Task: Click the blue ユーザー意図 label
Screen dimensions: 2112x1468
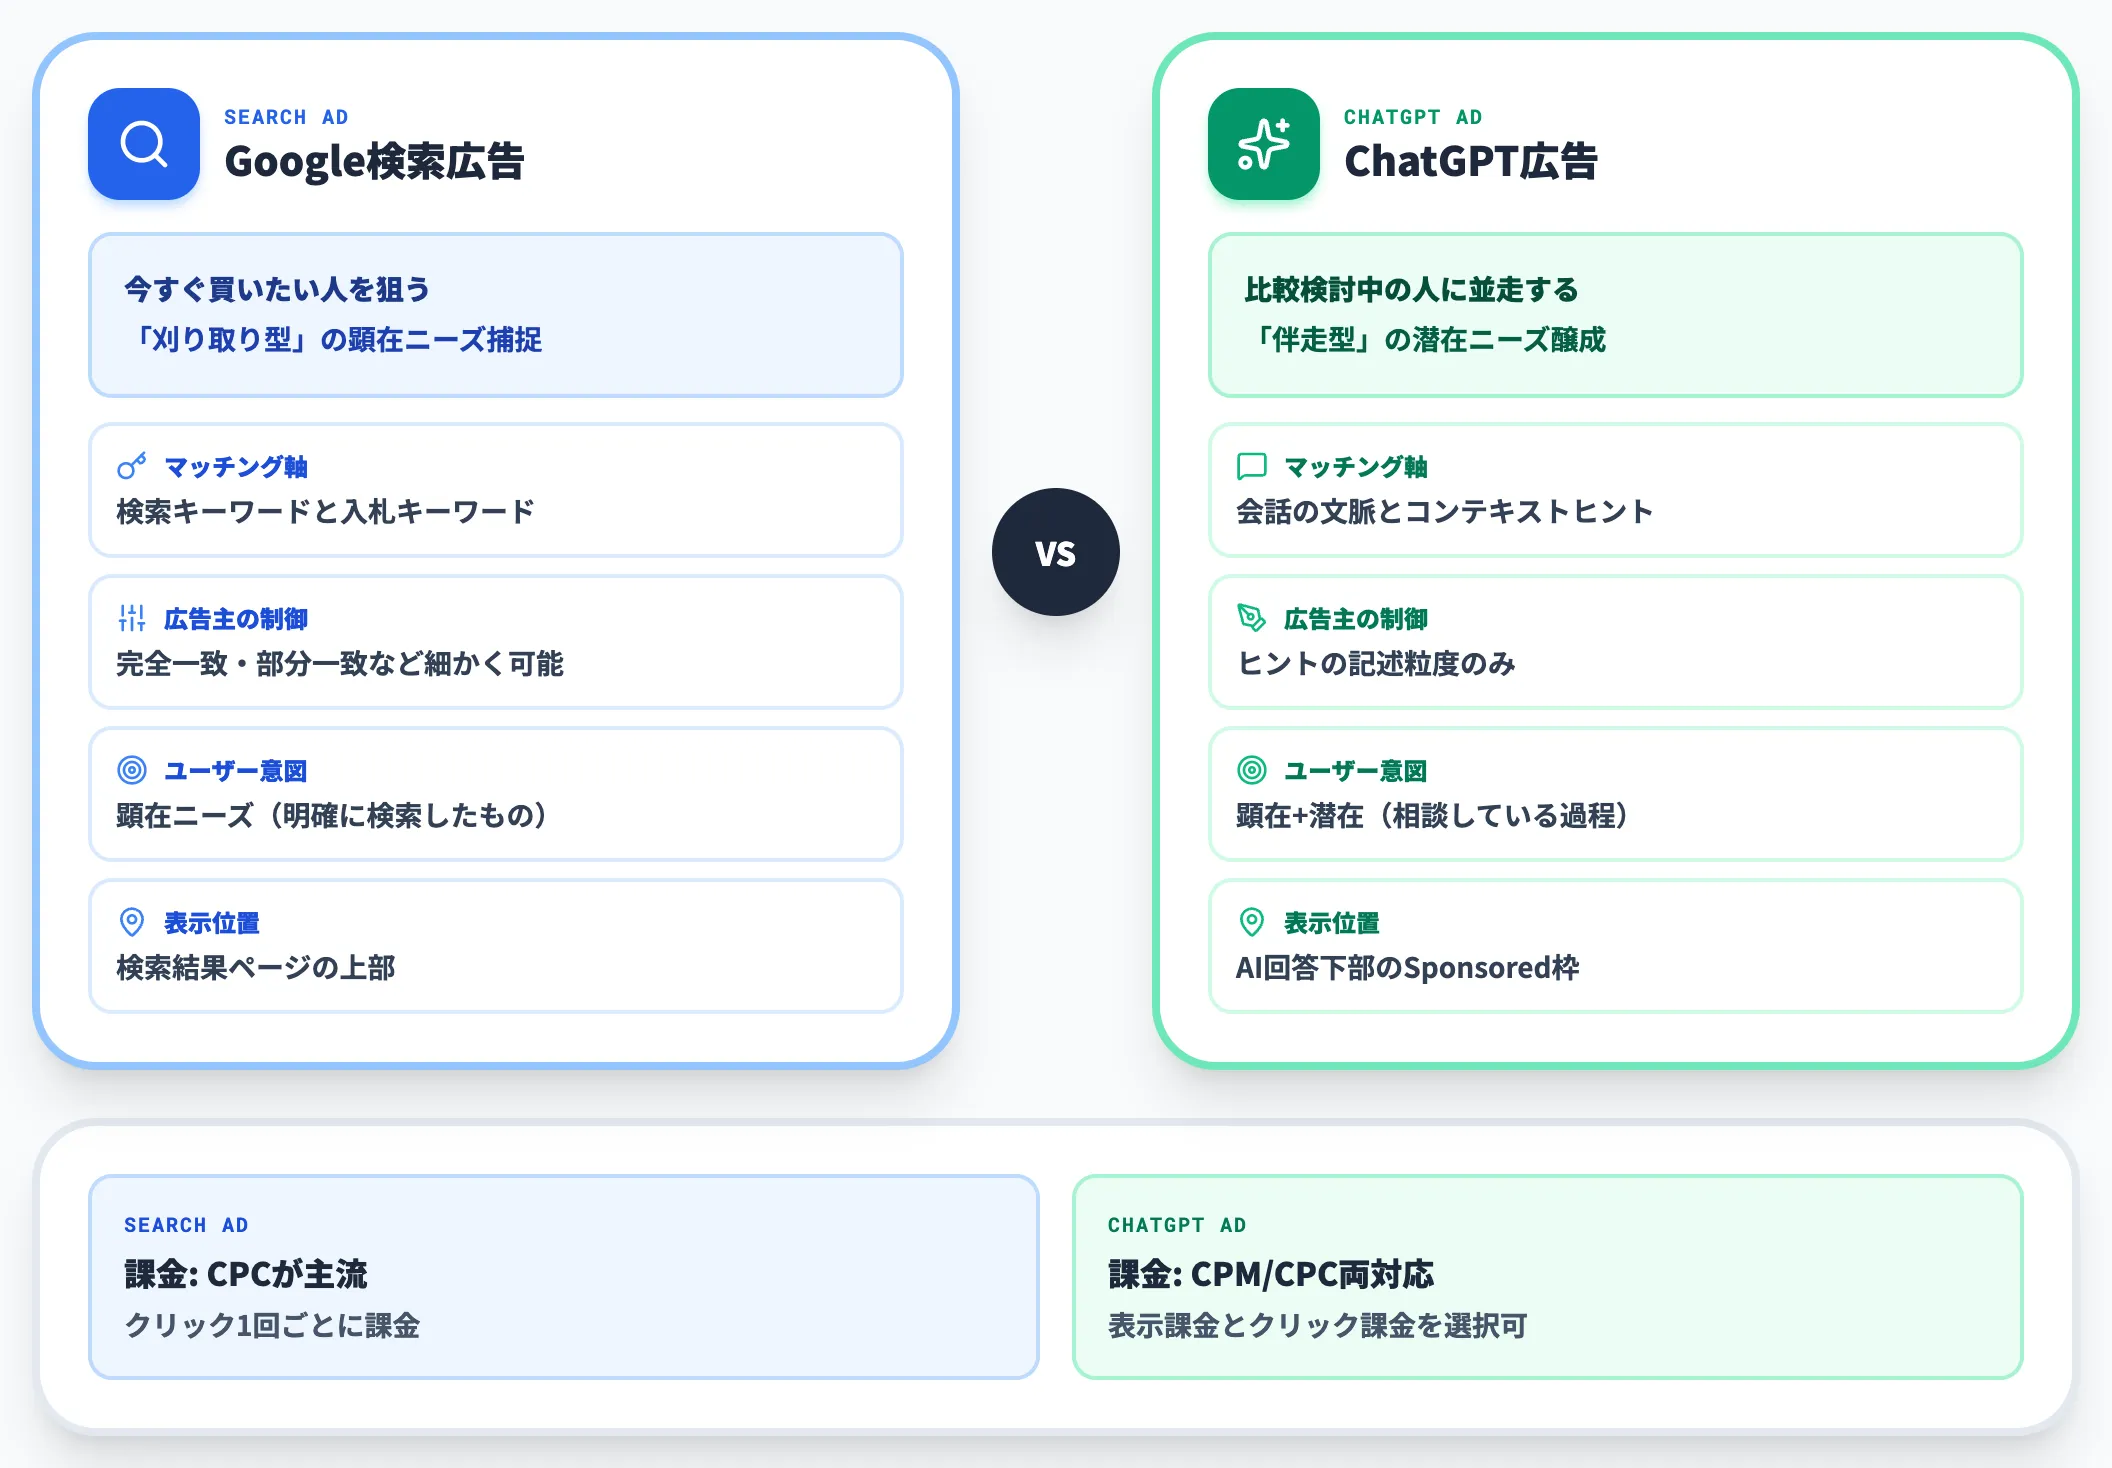Action: coord(236,771)
